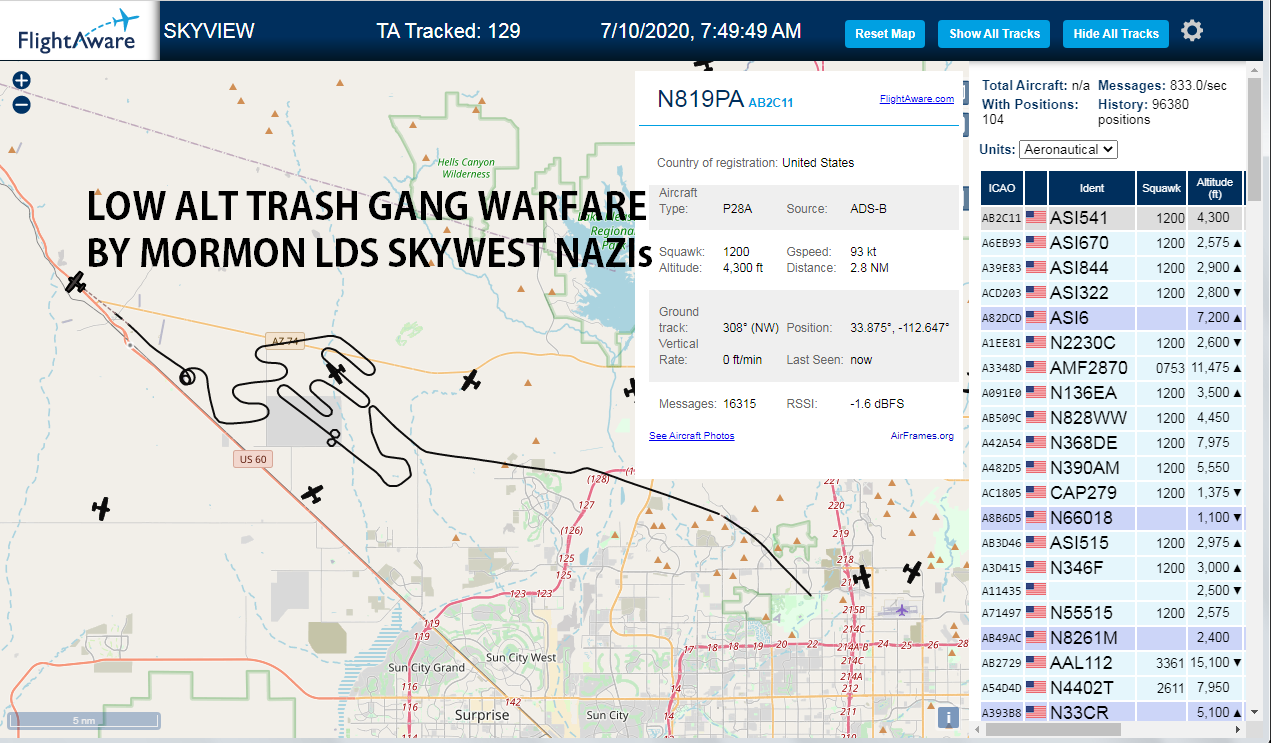Click the Show All Tracks button

(994, 33)
